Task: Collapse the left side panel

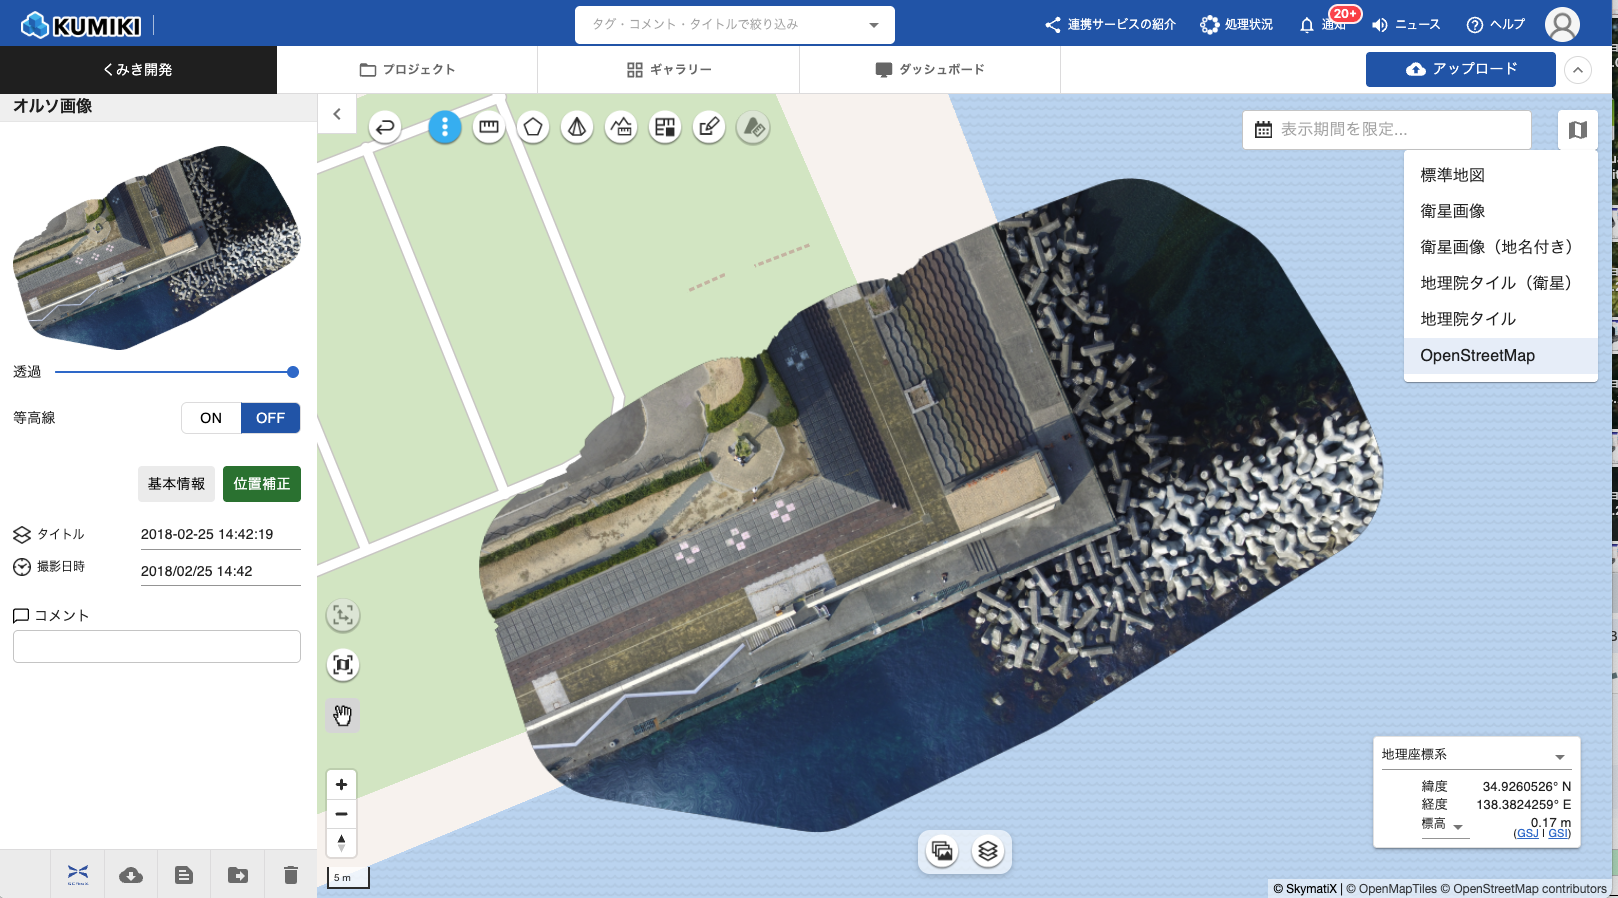Action: (337, 114)
